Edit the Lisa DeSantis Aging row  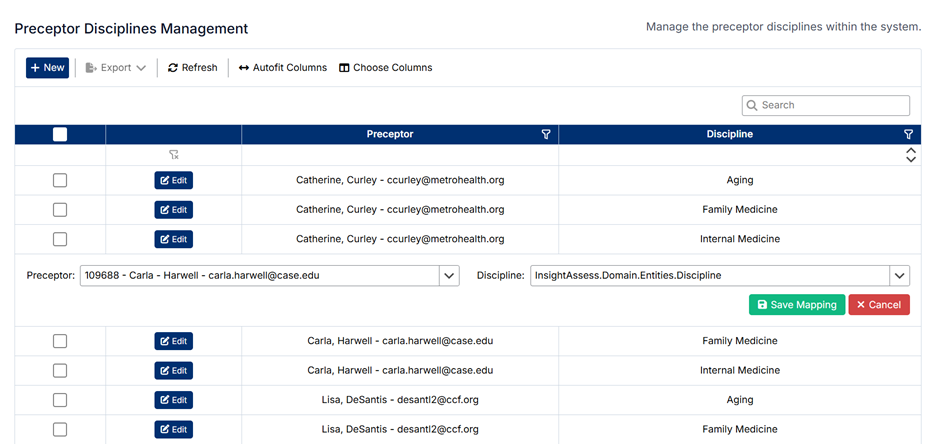[x=173, y=400]
